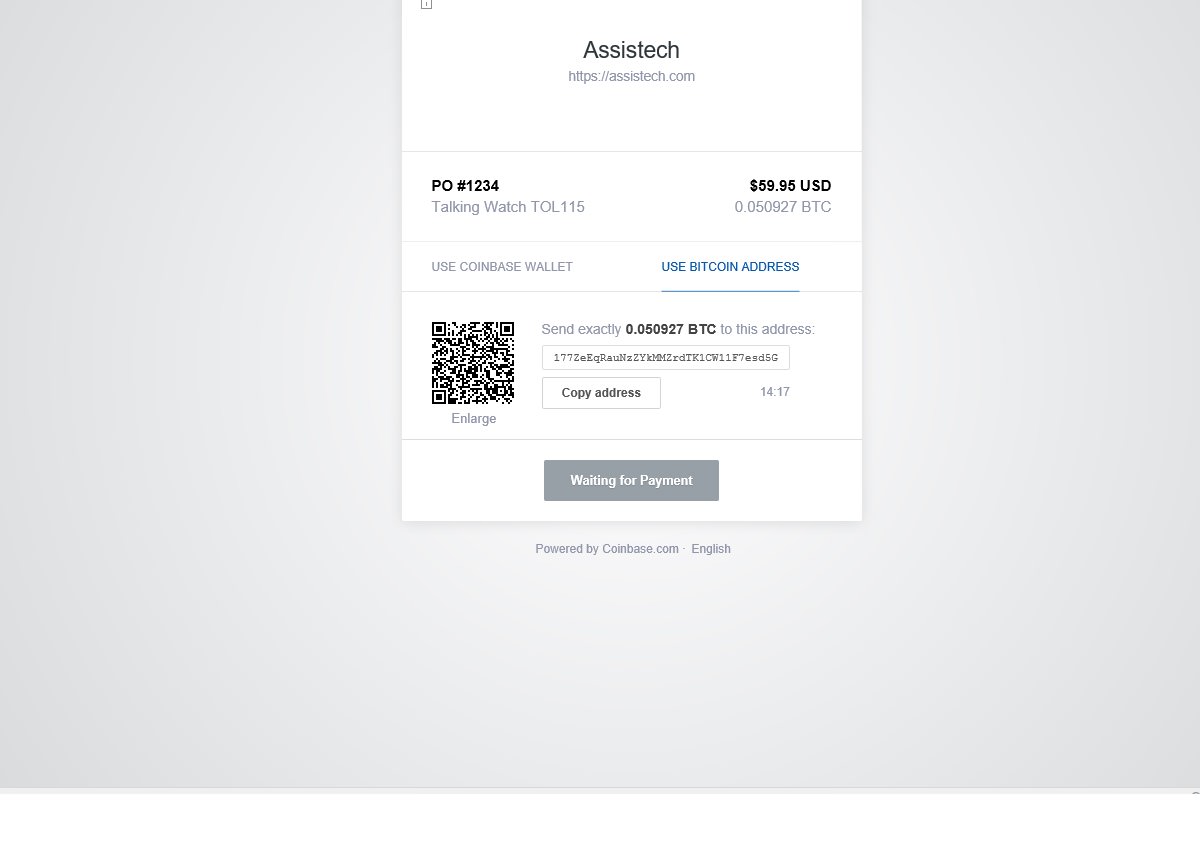Click the small chevron at the bottom-right corner
Viewport: 1200px width, 850px height.
1196,794
